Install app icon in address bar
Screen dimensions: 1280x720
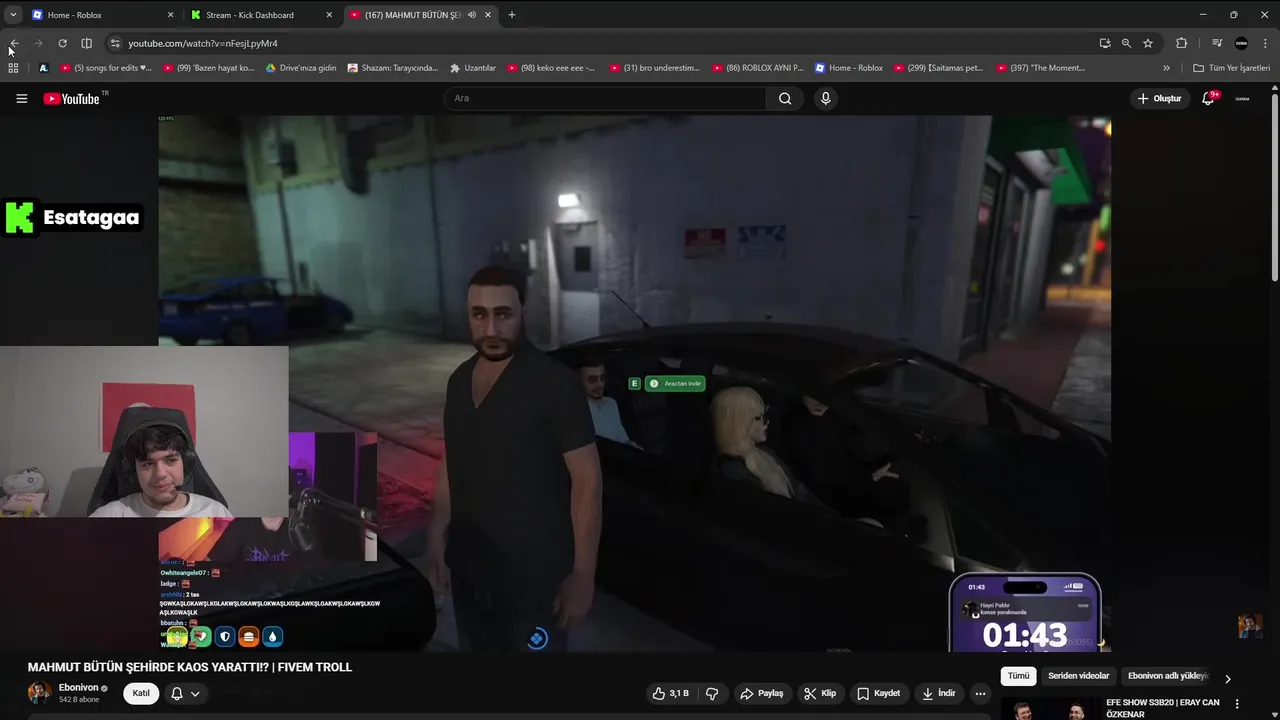click(1104, 43)
